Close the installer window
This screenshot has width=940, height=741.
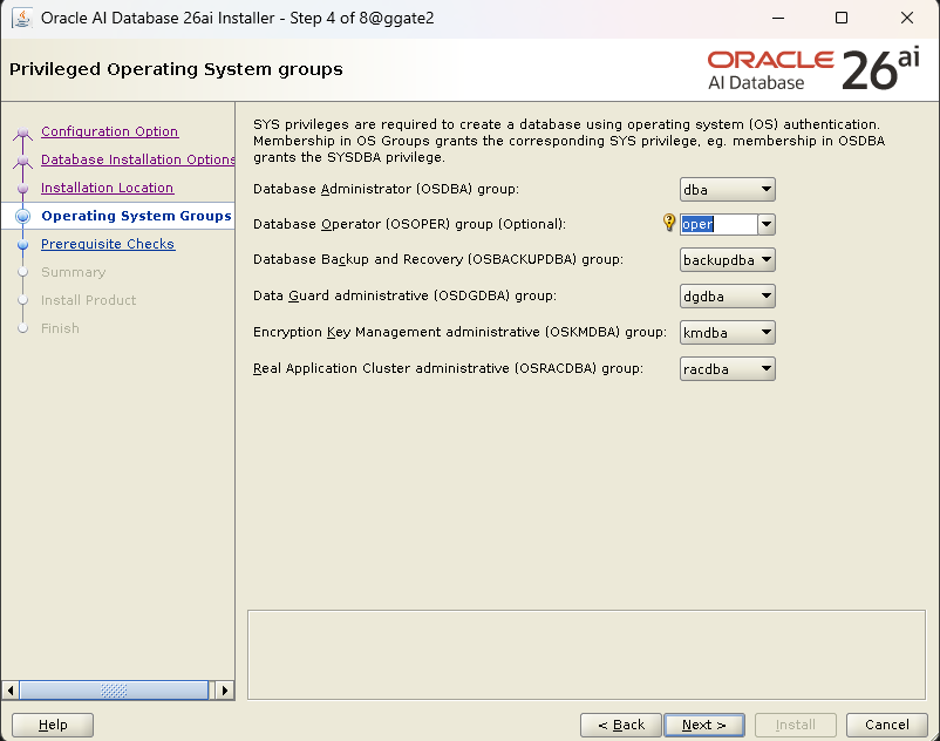[907, 18]
